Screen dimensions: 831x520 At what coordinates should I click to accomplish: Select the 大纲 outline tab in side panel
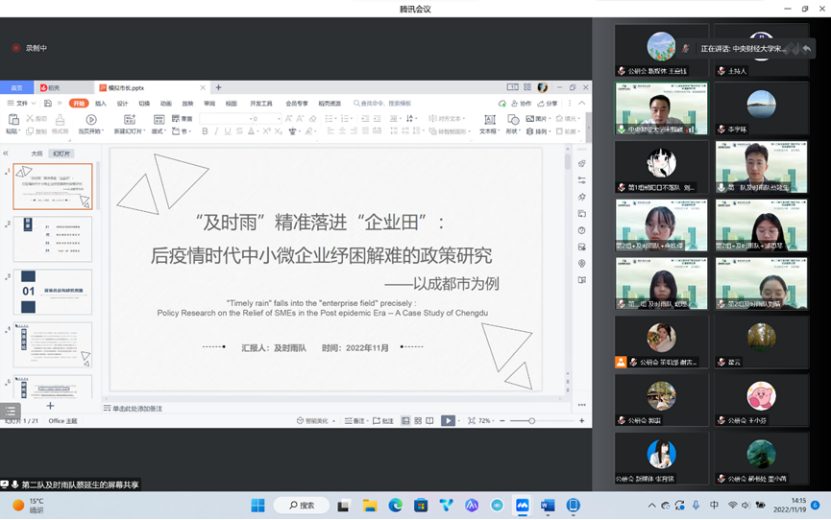coord(37,154)
